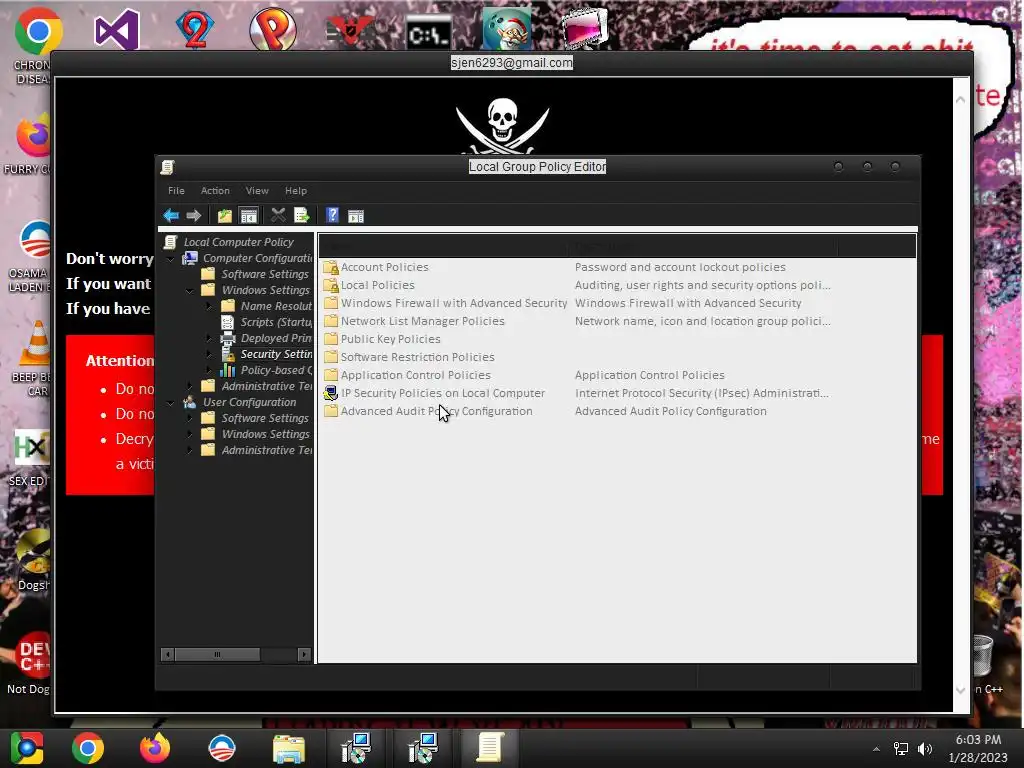The width and height of the screenshot is (1024, 768).
Task: Show hidden tray icons arrow
Action: click(876, 749)
